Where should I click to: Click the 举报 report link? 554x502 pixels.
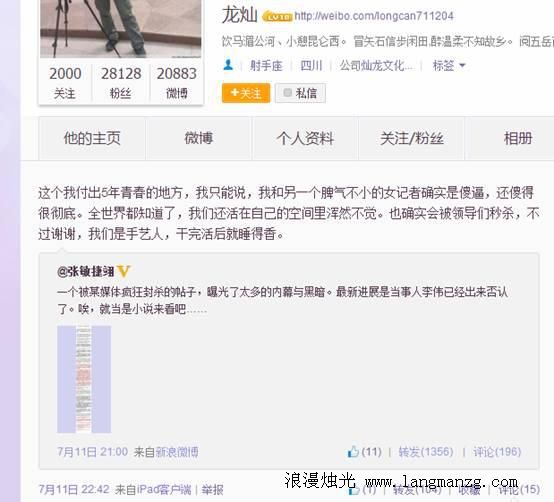[212, 490]
